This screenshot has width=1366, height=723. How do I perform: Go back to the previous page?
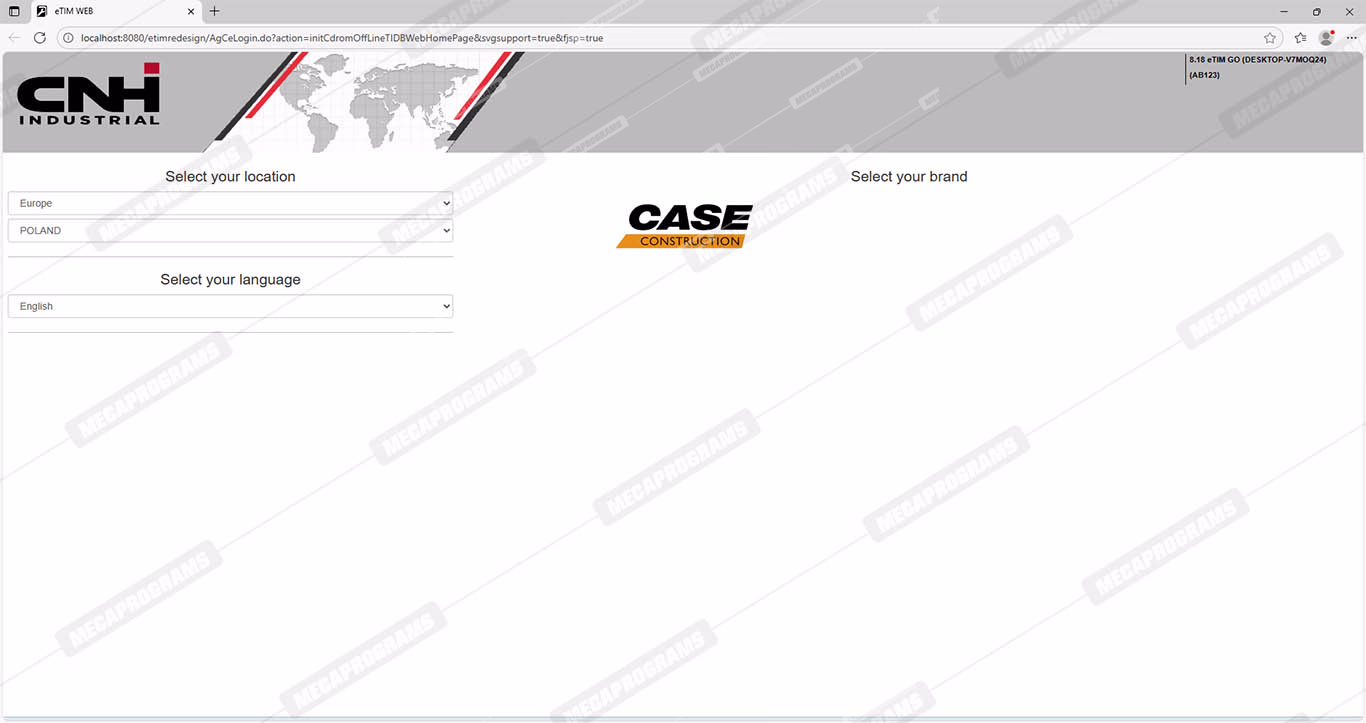[x=14, y=38]
